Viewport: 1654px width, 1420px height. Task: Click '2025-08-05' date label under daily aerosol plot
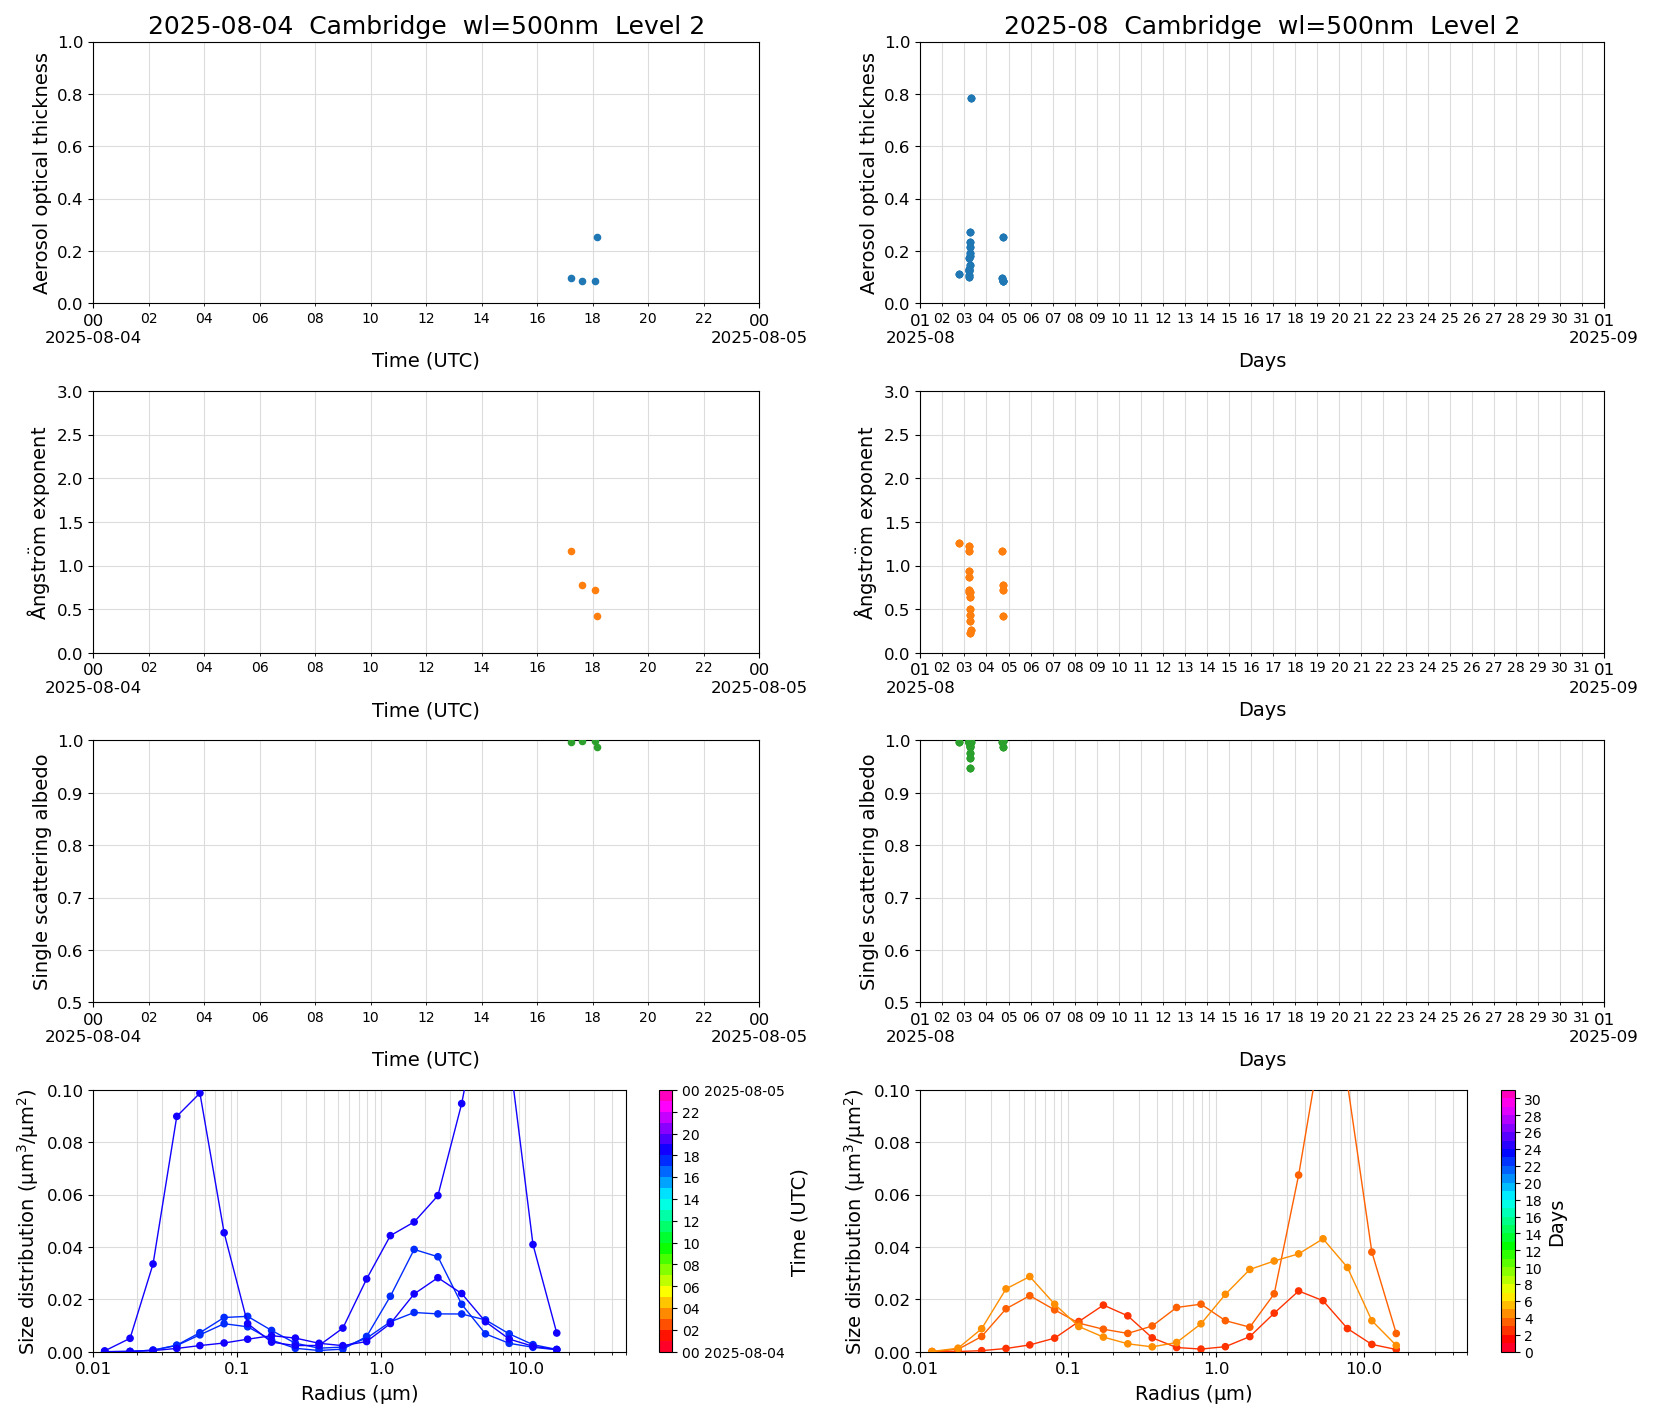(x=759, y=337)
